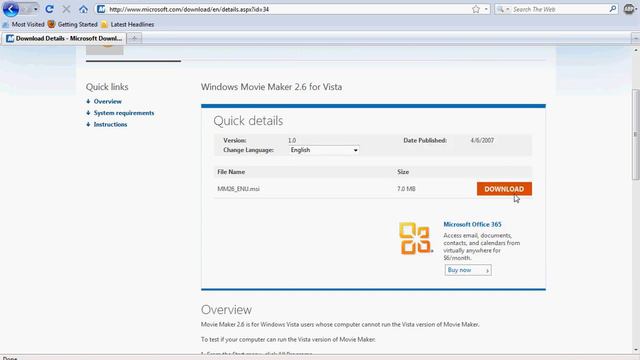640x360 pixels.
Task: Jump to the Instructions quick link
Action: (x=110, y=124)
